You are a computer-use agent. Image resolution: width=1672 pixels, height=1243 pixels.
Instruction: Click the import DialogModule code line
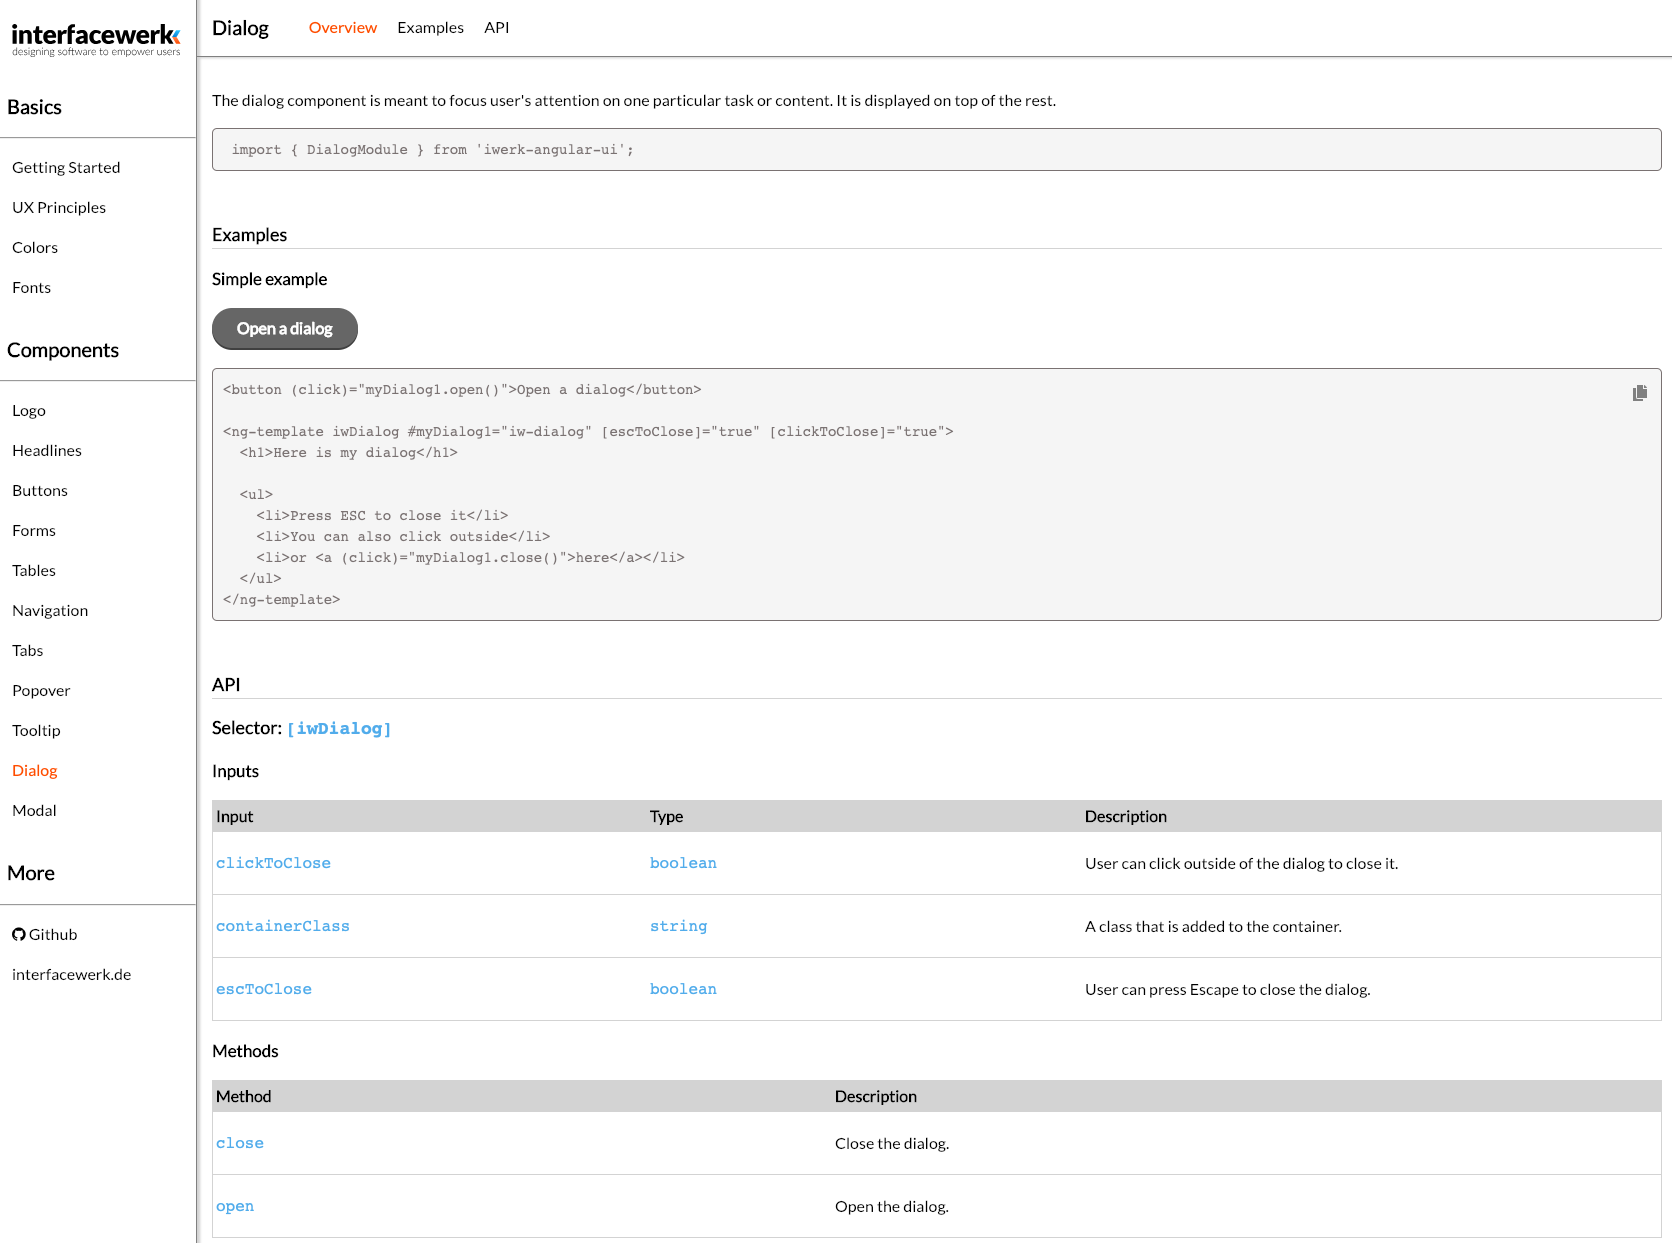tap(433, 150)
